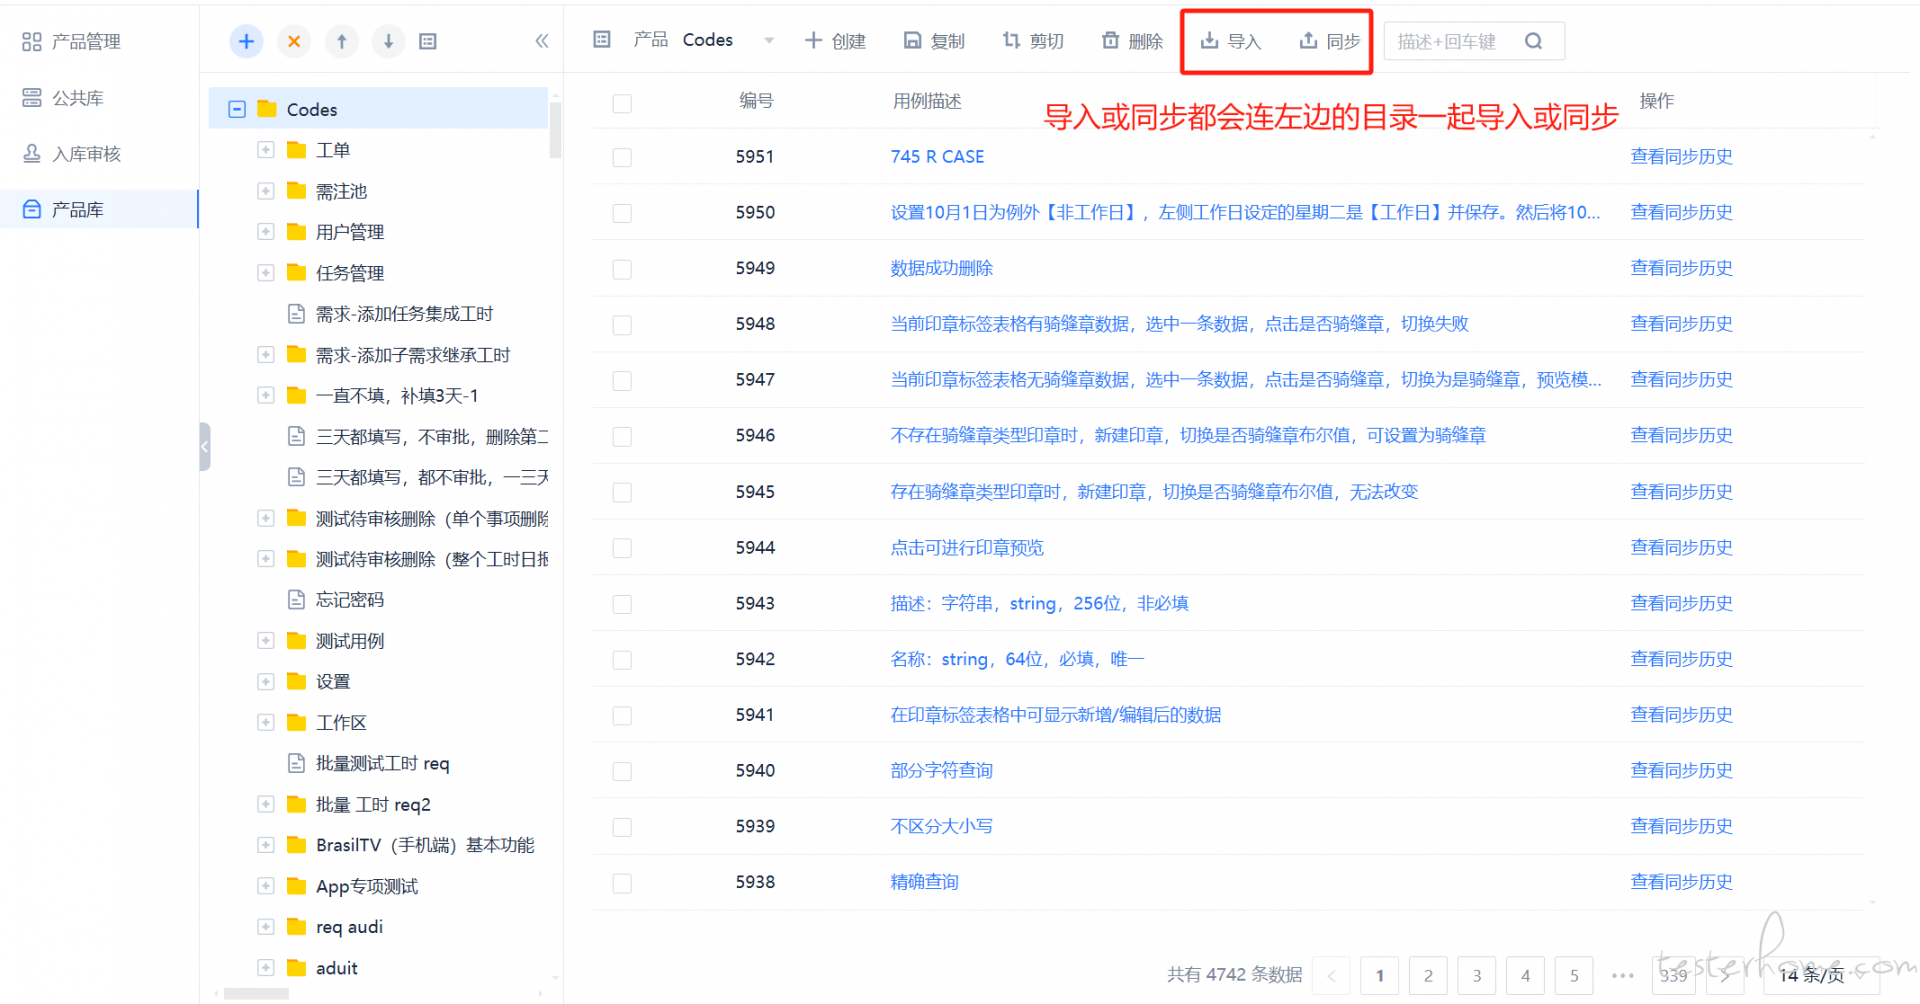This screenshot has width=1920, height=1004.
Task: Click the search magnifier icon
Action: [1533, 41]
